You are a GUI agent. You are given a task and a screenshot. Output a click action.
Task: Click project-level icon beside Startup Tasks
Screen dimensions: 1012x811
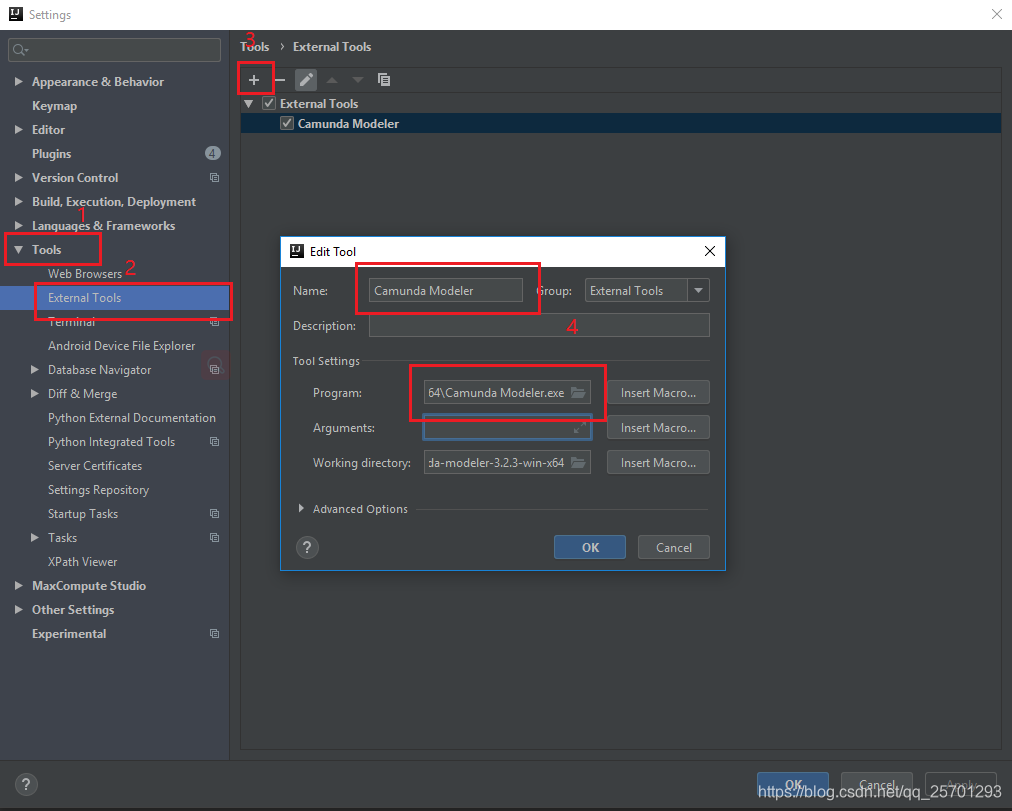click(214, 514)
